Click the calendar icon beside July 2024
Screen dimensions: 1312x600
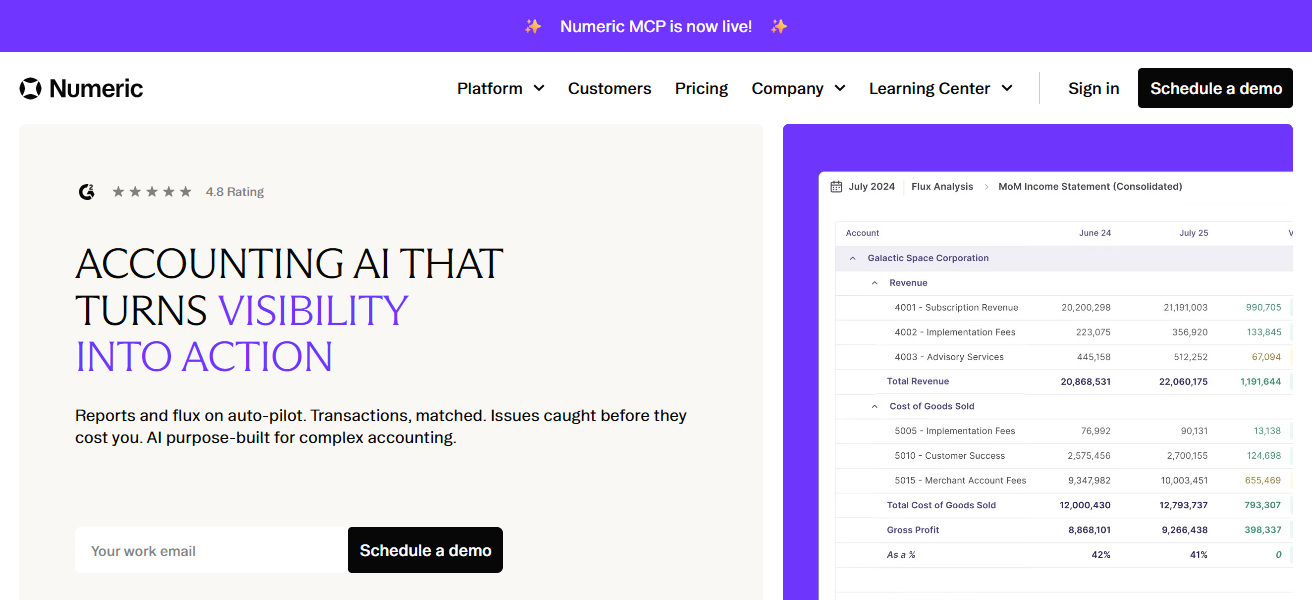coord(836,186)
